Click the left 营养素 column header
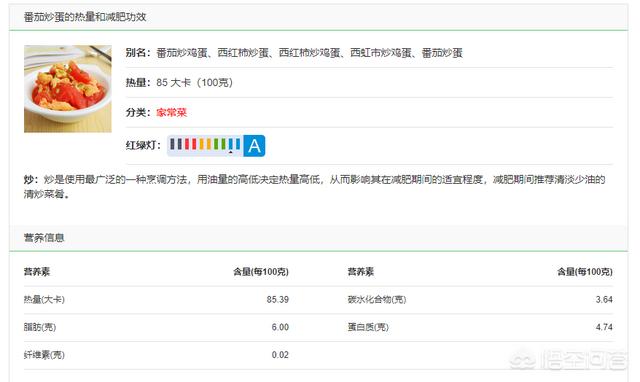 pos(37,272)
